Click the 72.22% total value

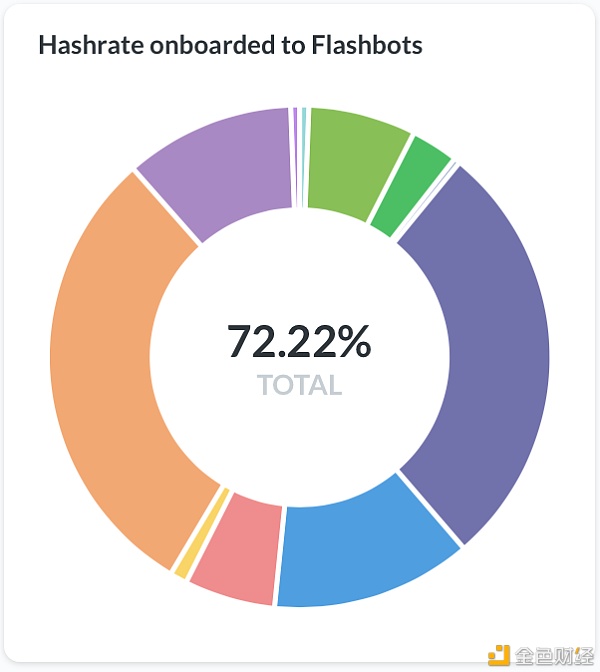click(299, 342)
